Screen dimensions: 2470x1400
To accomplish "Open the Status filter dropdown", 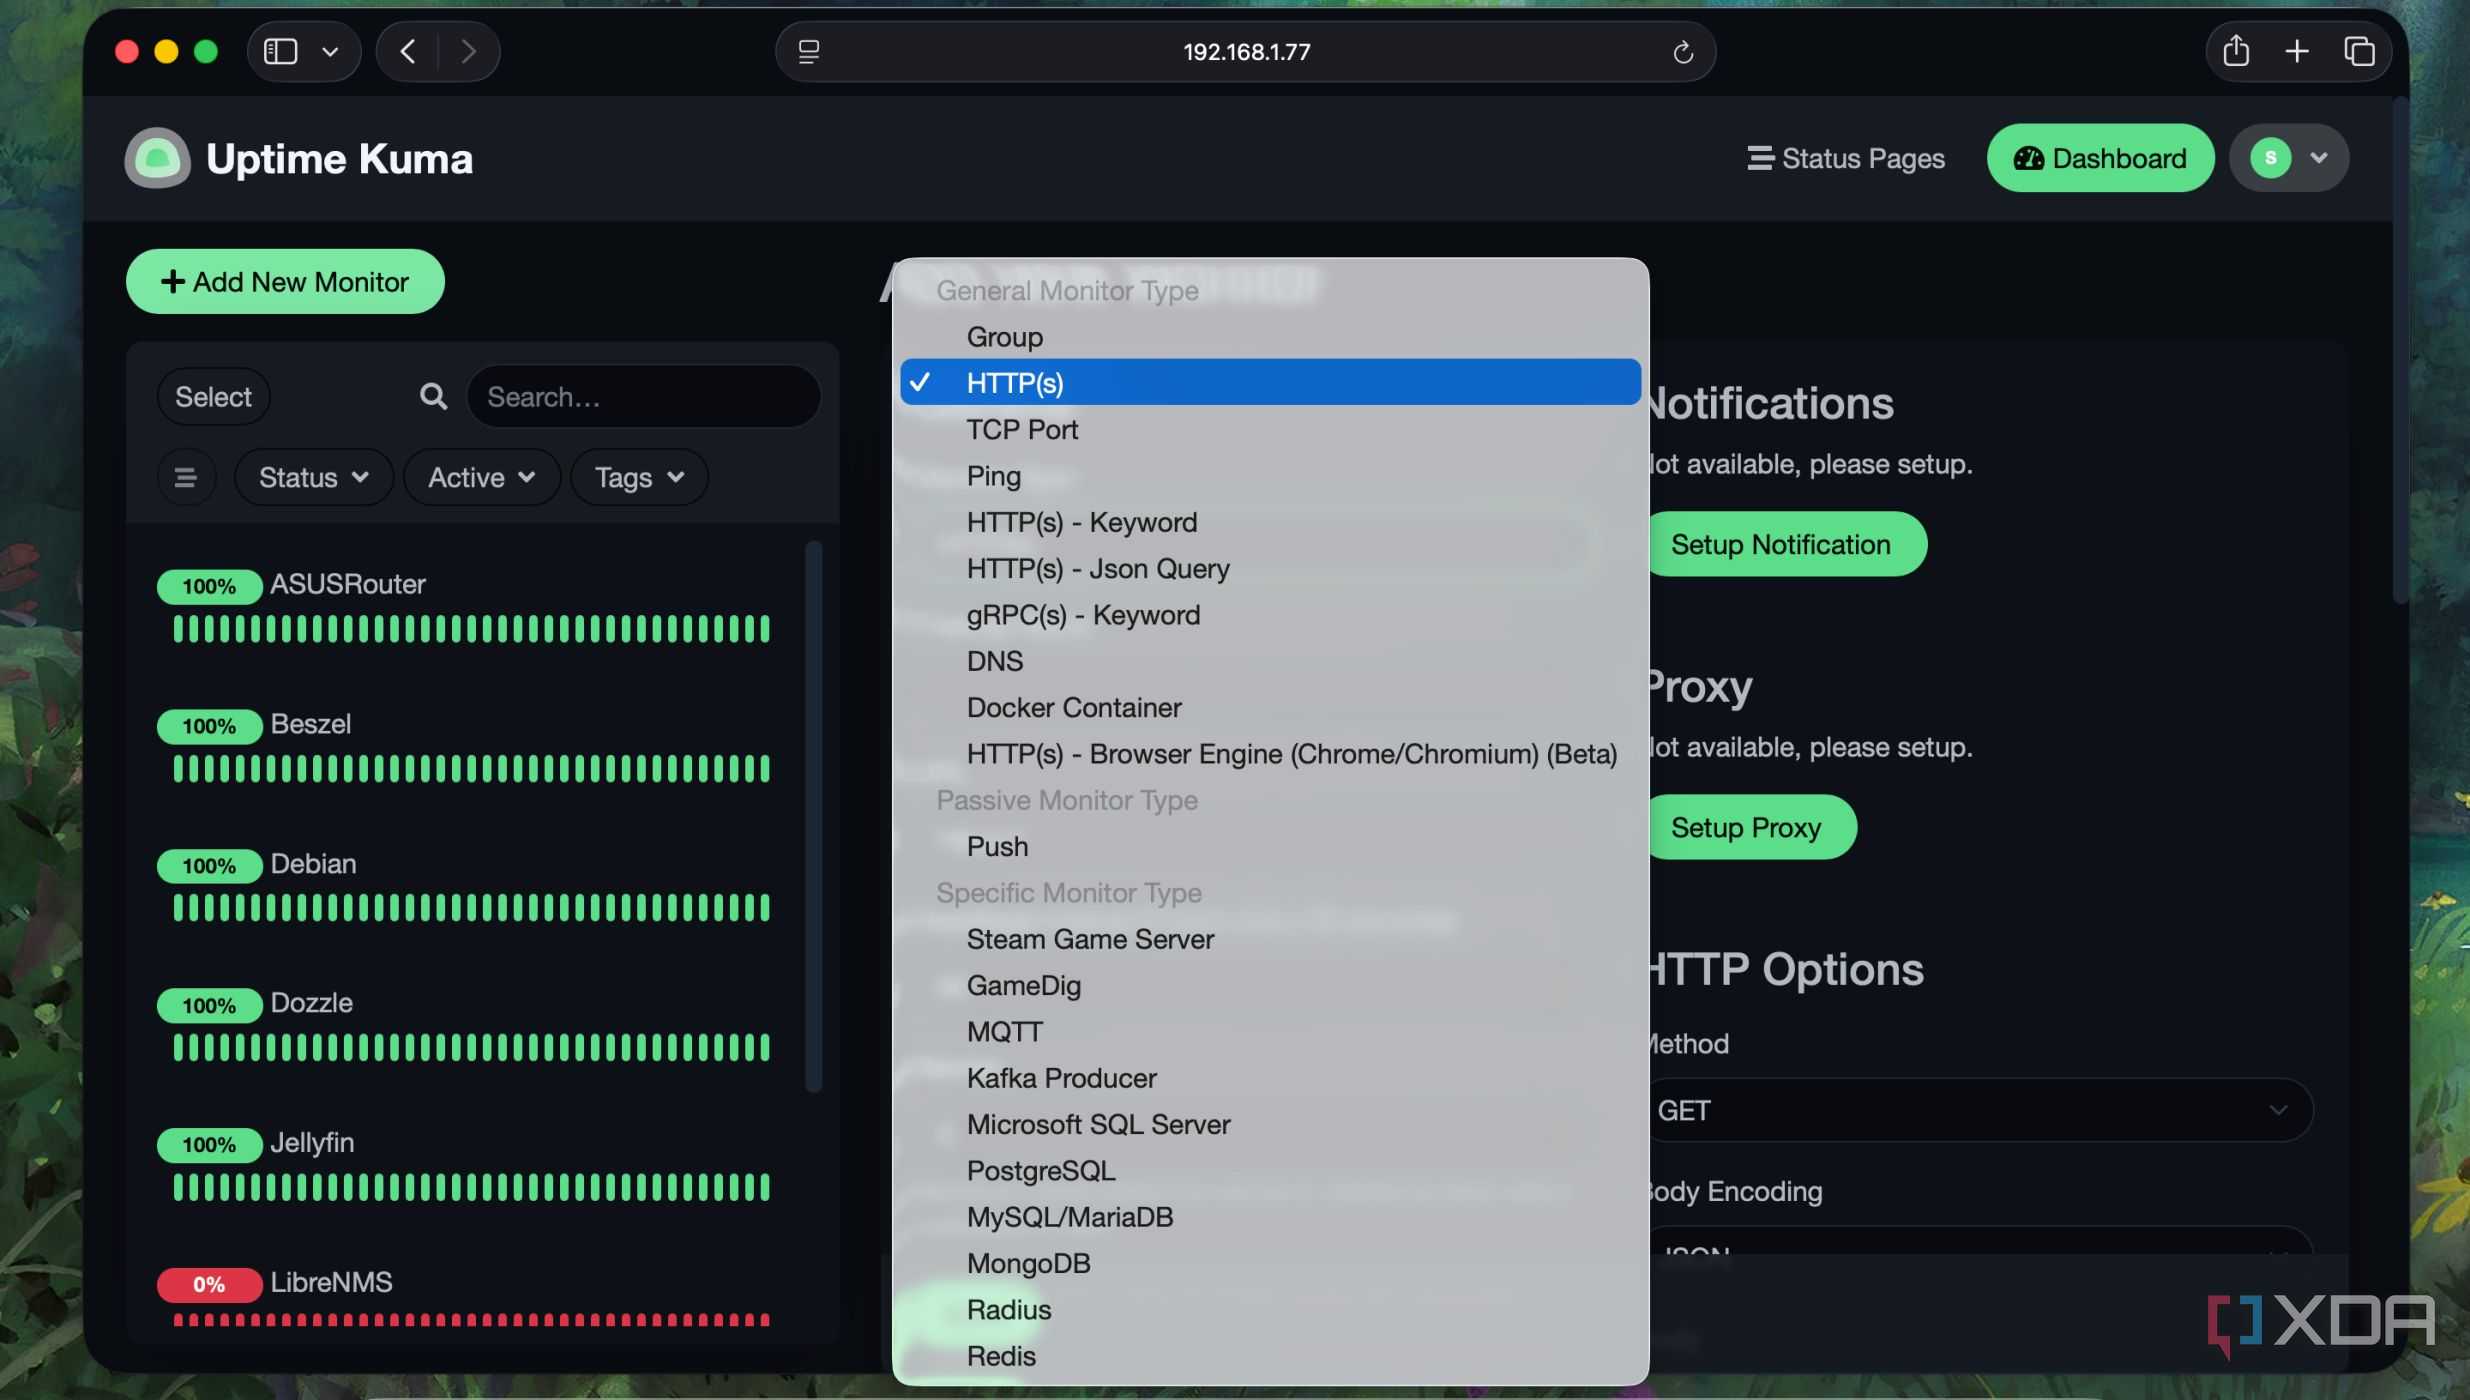I will point(313,477).
